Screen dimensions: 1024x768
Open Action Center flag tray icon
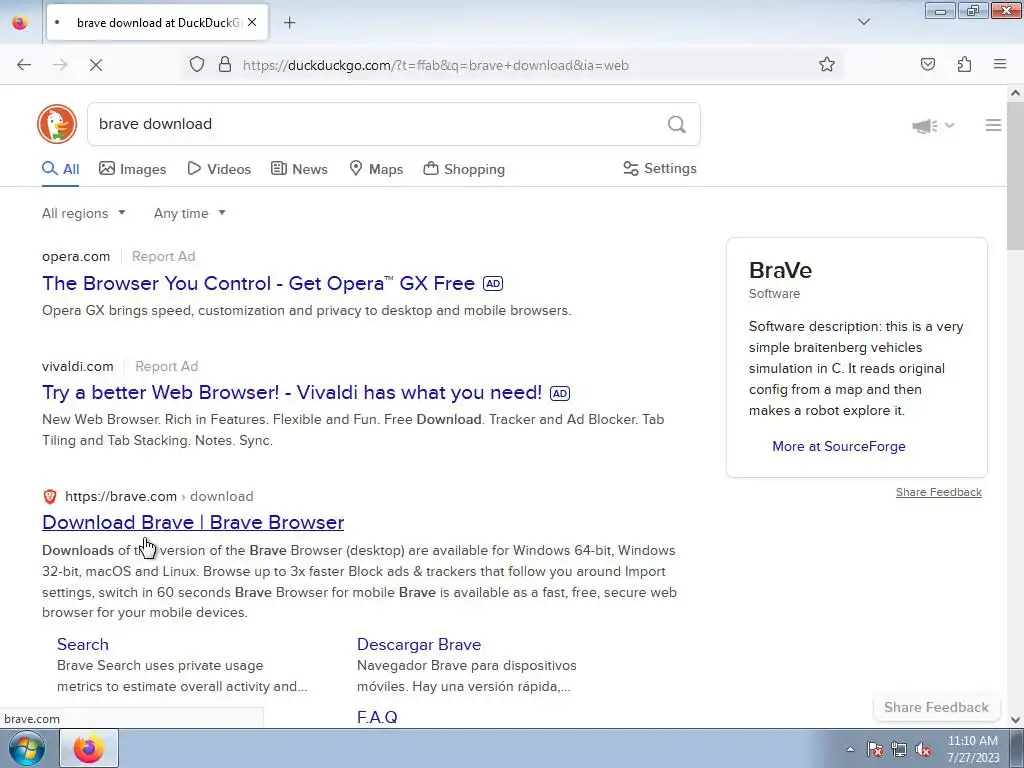(x=875, y=749)
